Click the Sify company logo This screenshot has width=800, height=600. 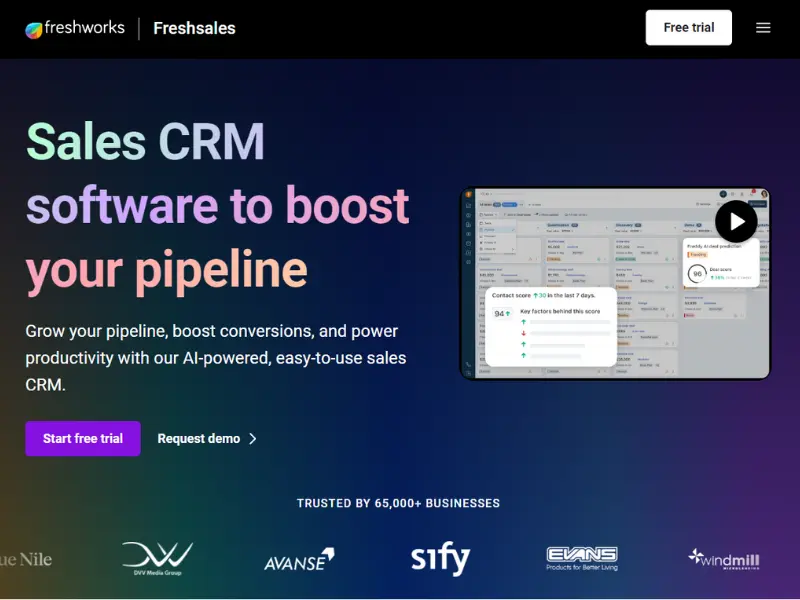(x=438, y=558)
